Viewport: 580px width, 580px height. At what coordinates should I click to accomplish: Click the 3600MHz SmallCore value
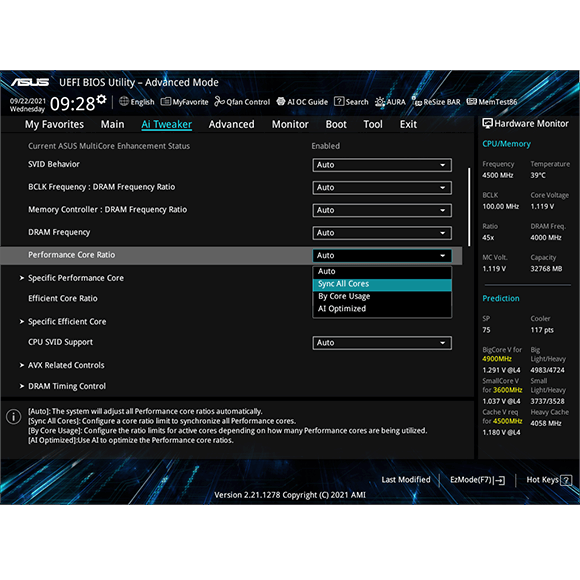508,390
